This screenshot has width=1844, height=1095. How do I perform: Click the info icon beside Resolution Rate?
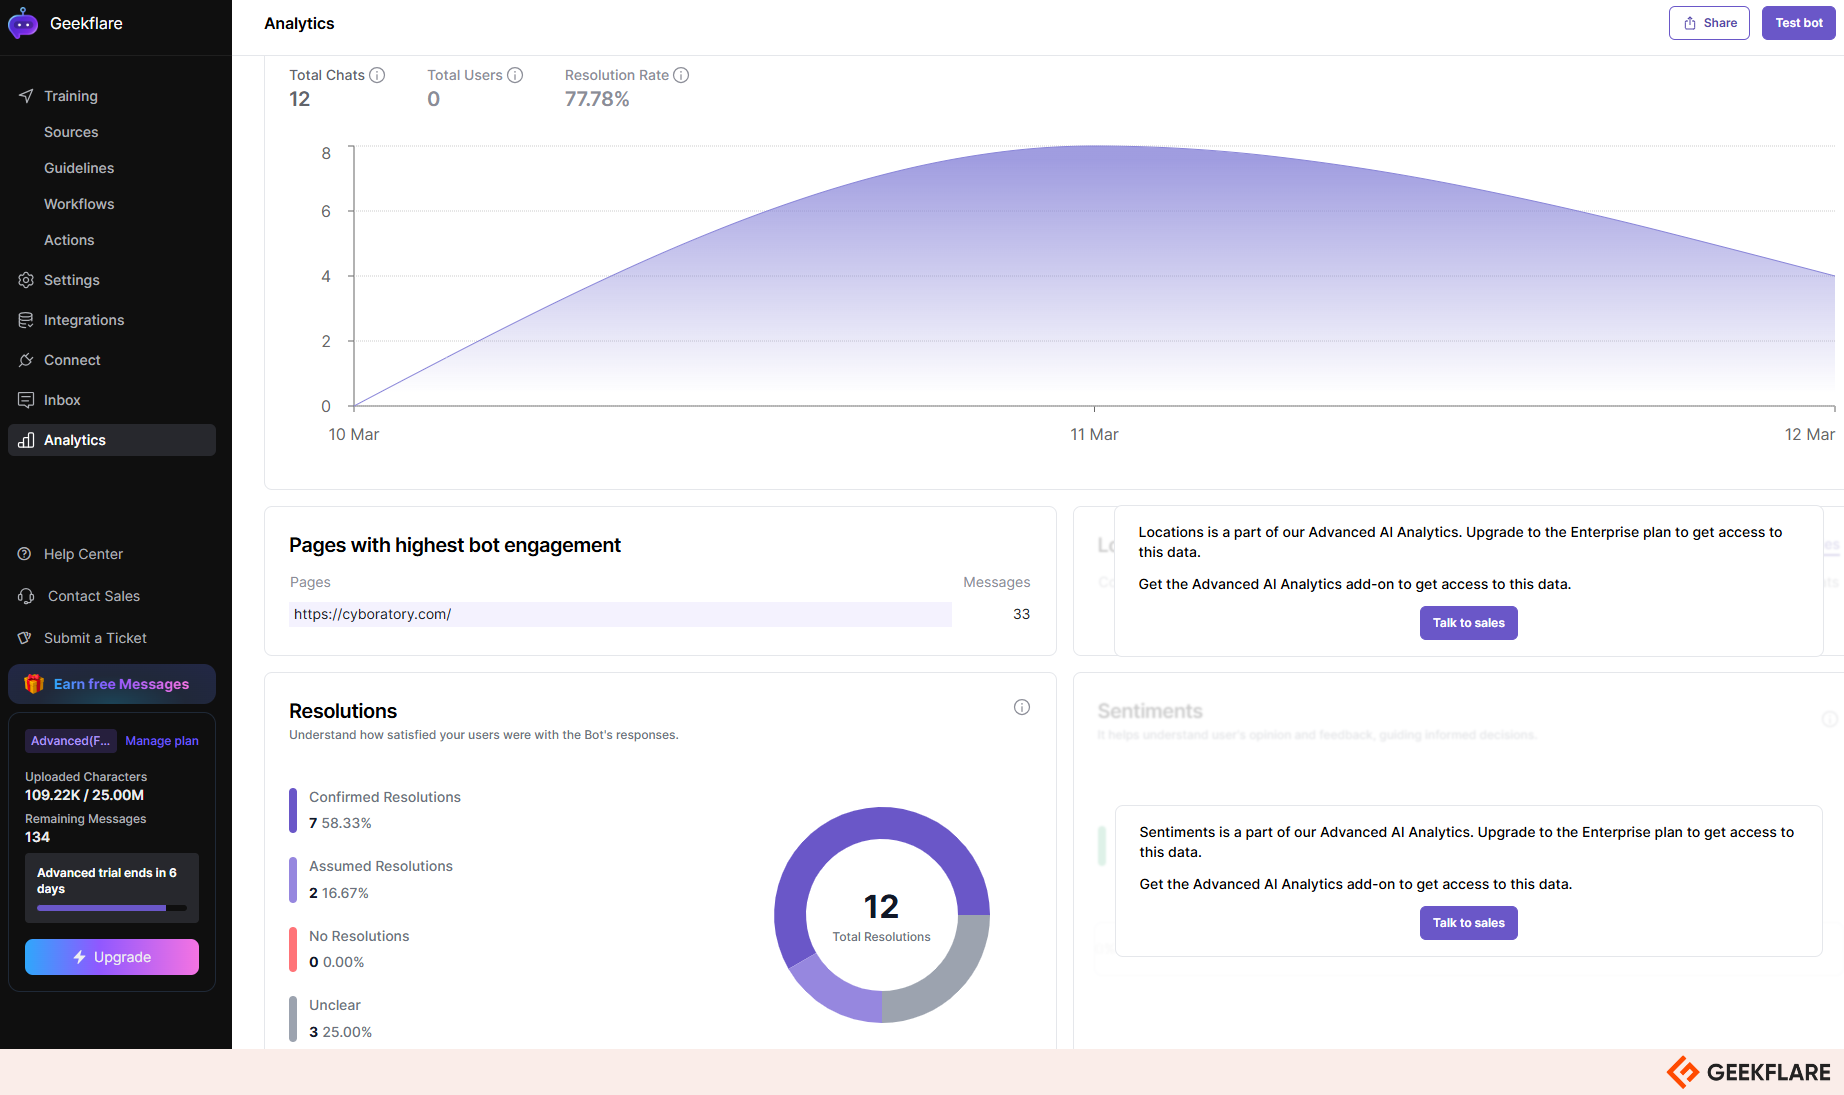[x=681, y=75]
